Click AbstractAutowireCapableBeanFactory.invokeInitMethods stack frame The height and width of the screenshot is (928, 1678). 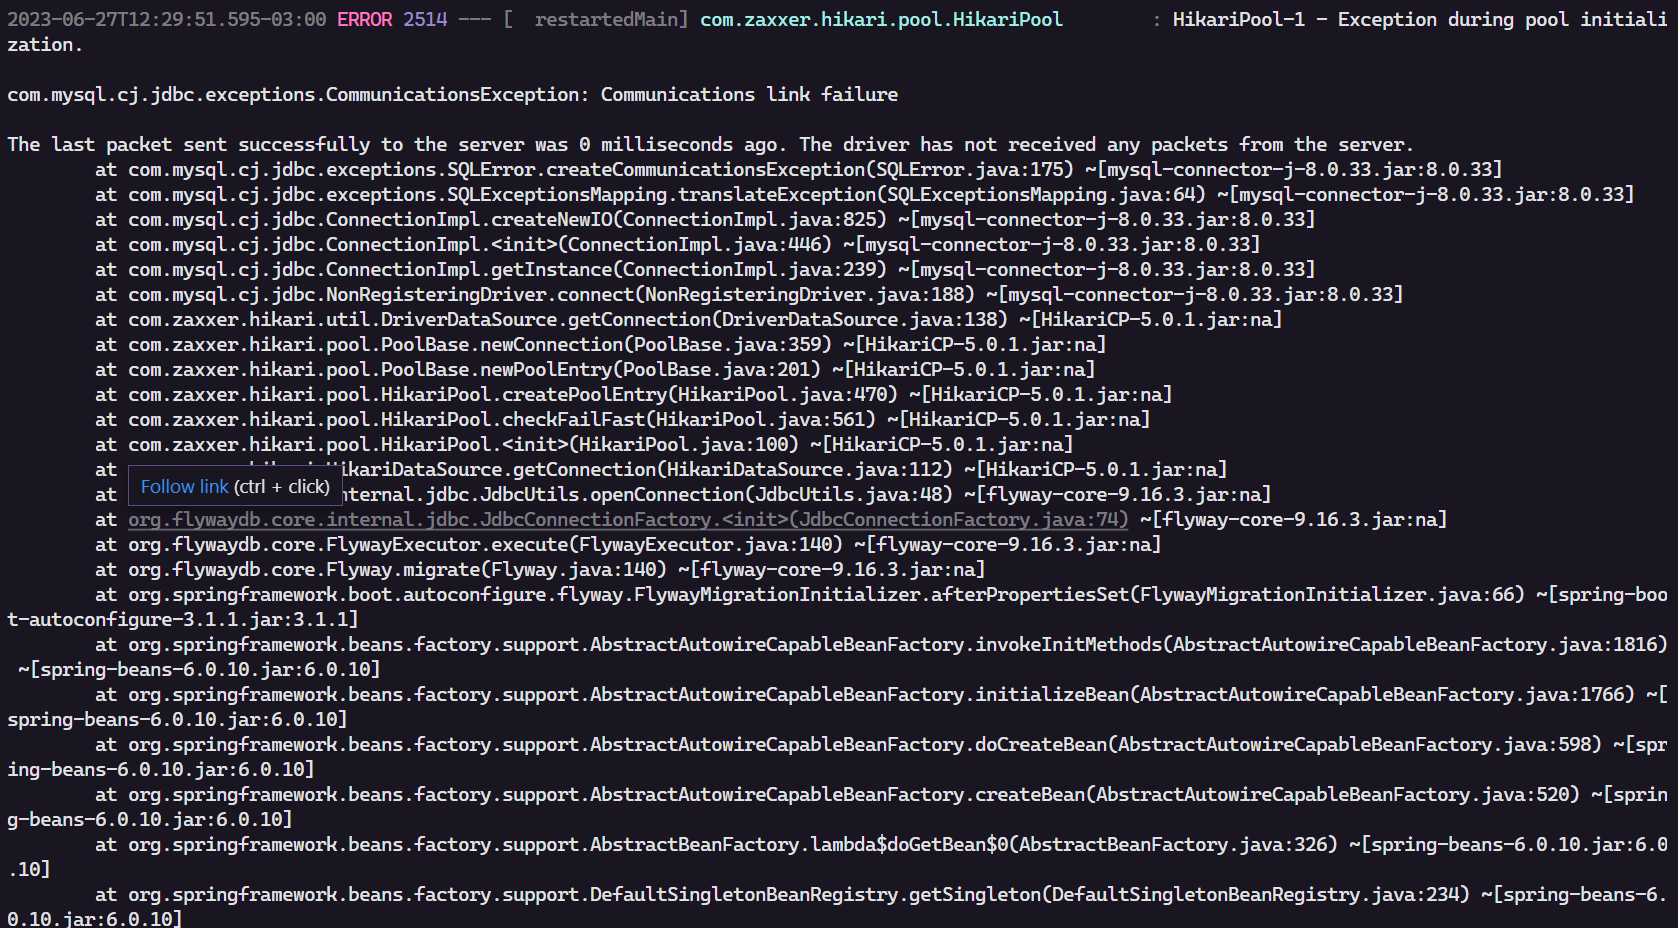pos(838,657)
